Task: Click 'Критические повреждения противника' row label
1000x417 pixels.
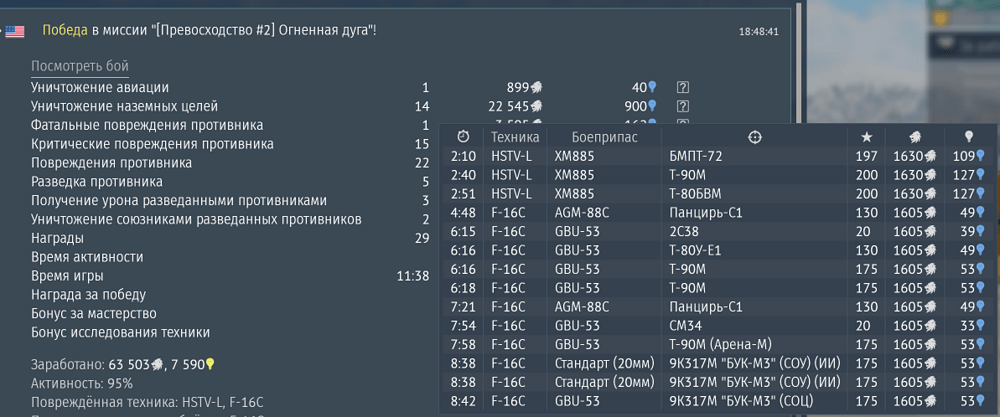Action: pyautogui.click(x=152, y=144)
